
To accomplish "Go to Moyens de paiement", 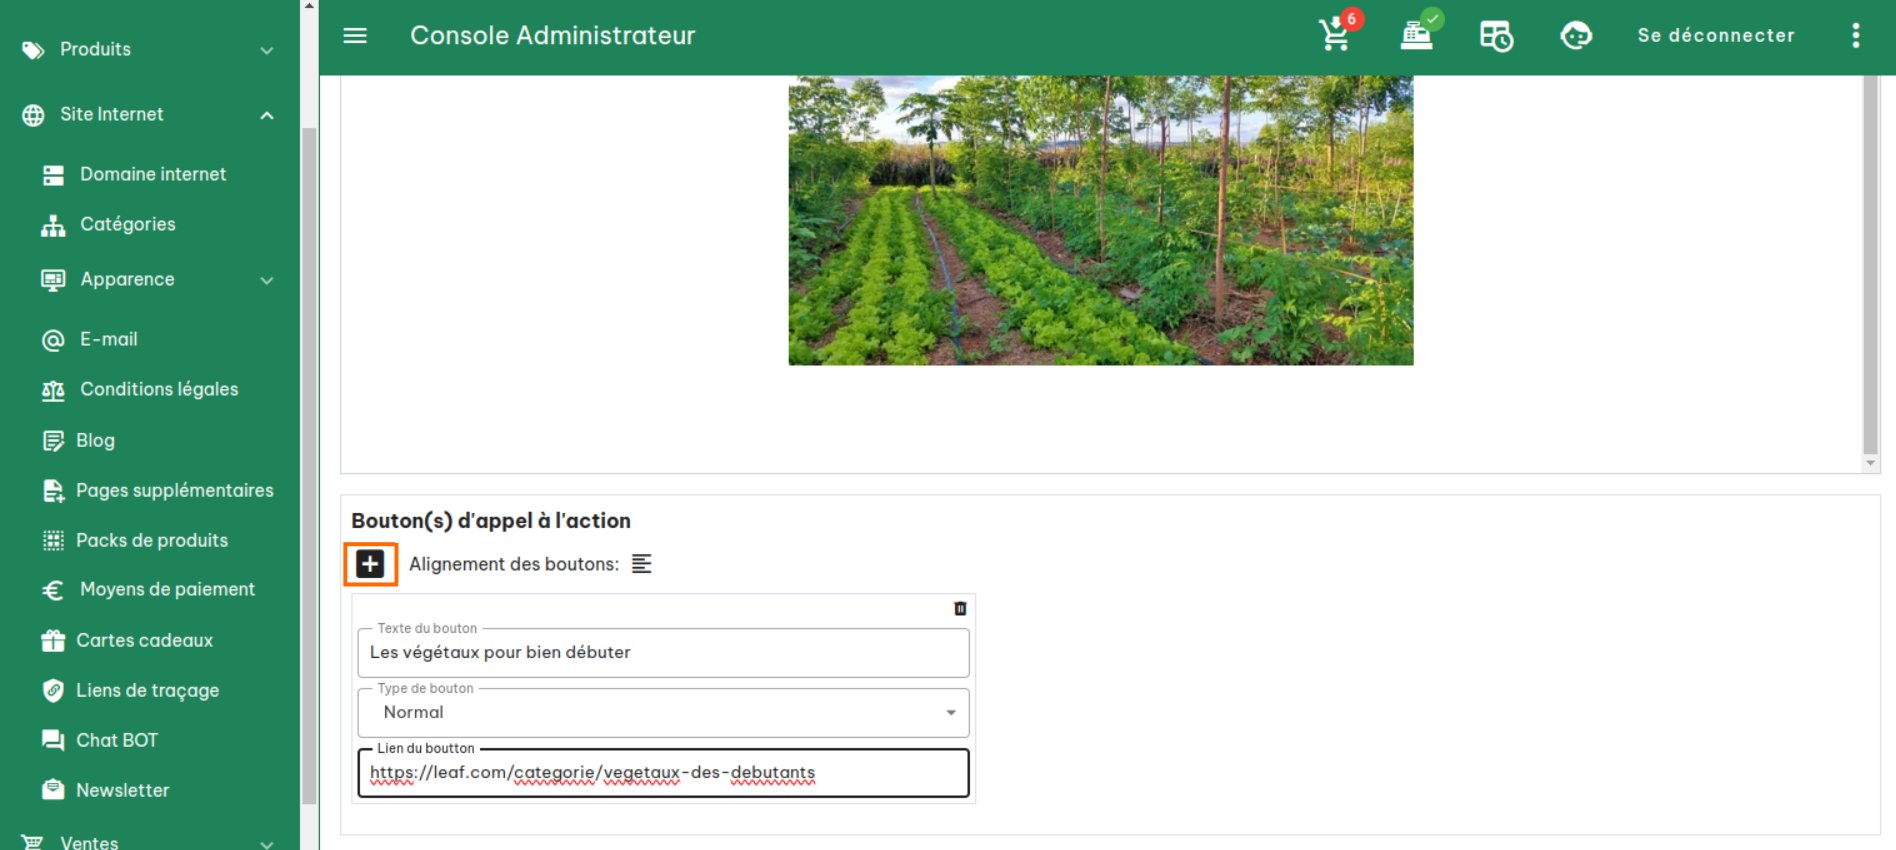I will [166, 590].
